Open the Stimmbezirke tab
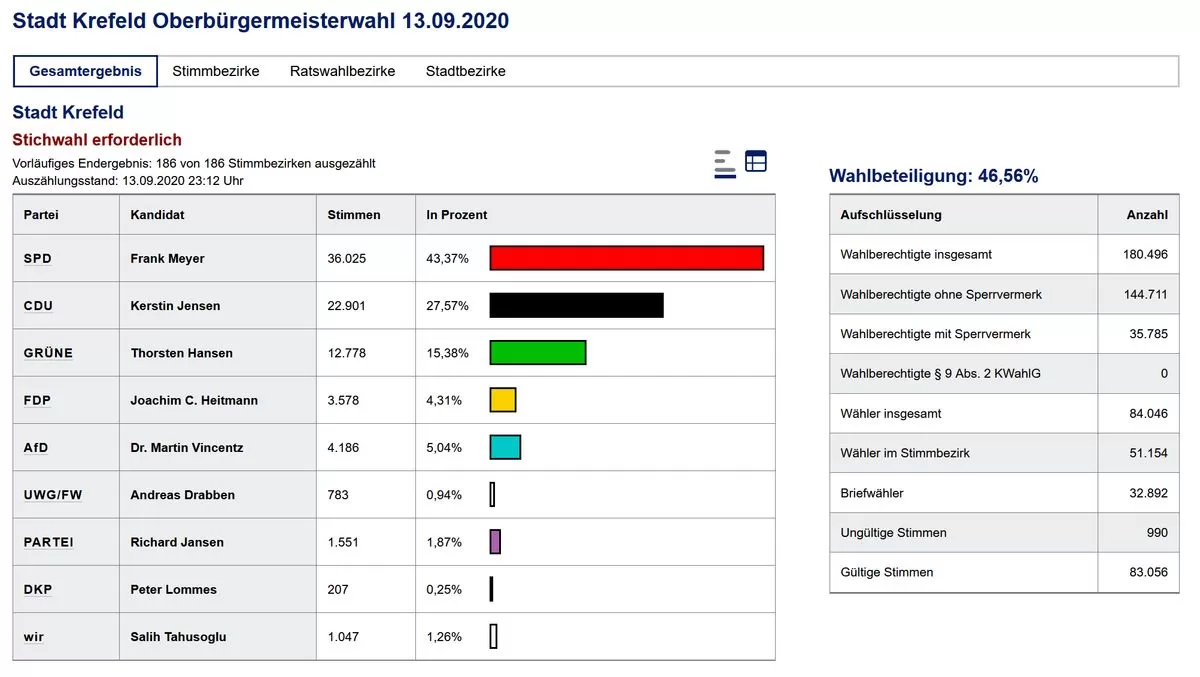The height and width of the screenshot is (677, 1200). [x=216, y=71]
